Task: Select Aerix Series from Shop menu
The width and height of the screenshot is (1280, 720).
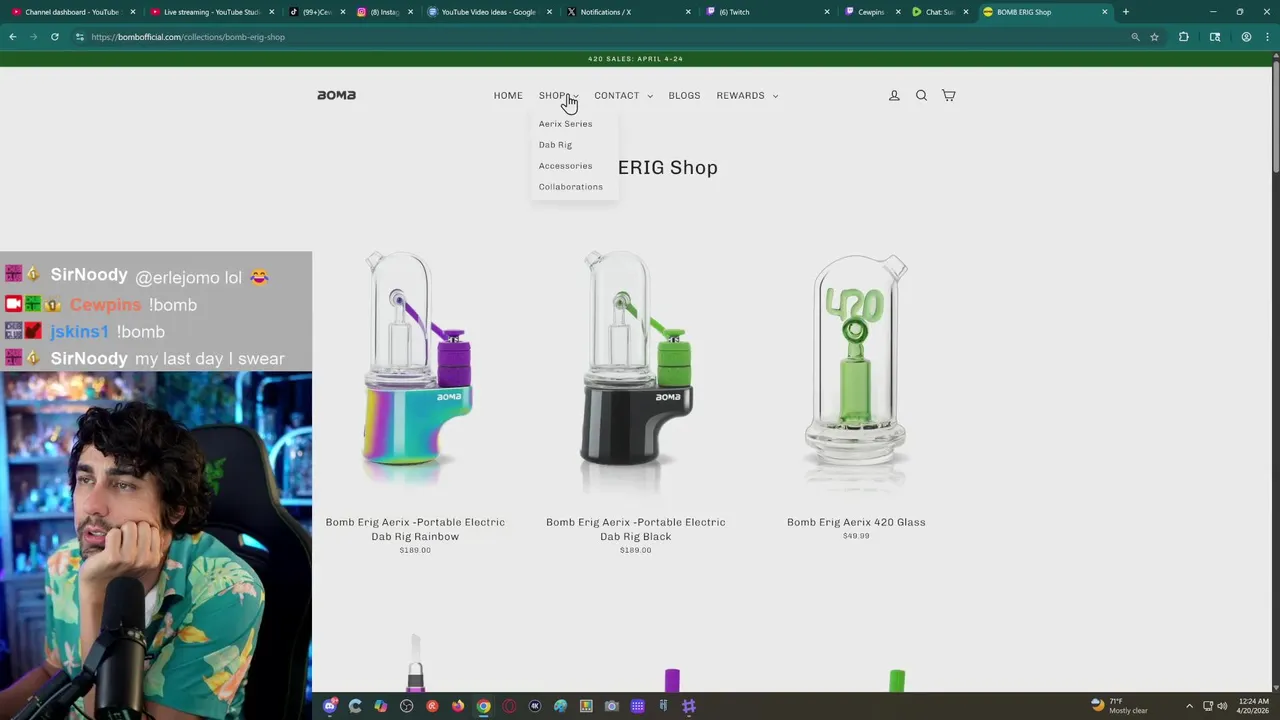Action: (x=565, y=124)
